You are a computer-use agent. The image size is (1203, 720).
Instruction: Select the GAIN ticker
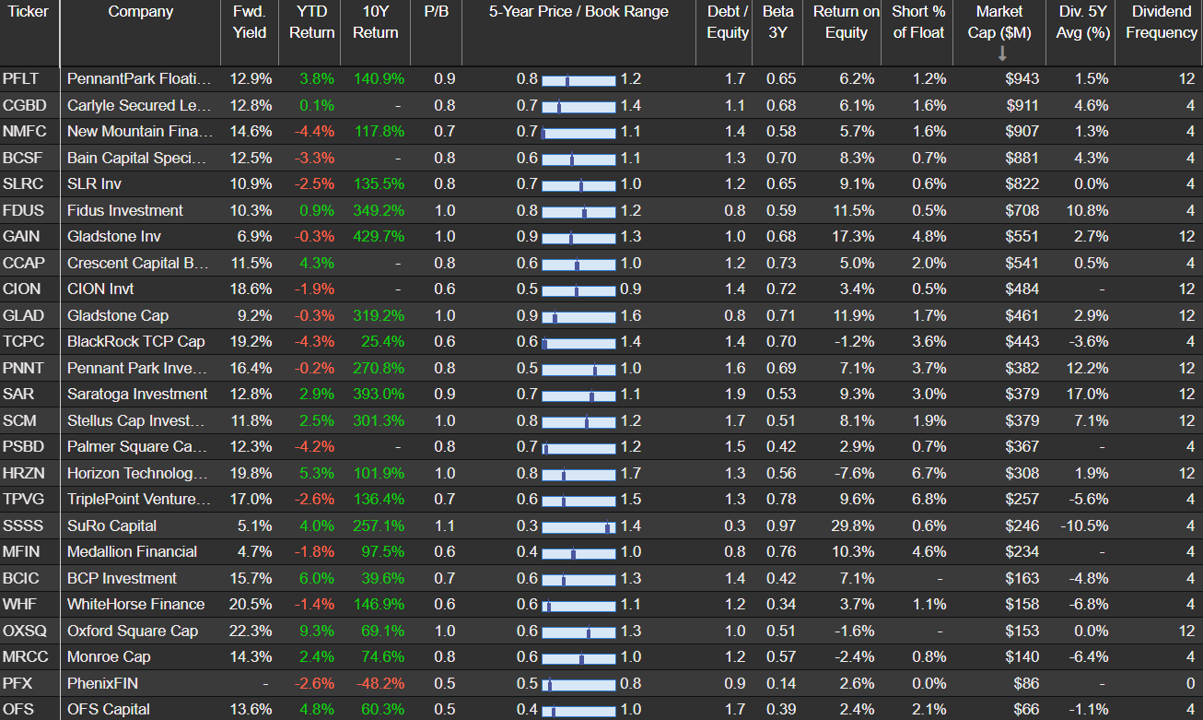(x=21, y=236)
